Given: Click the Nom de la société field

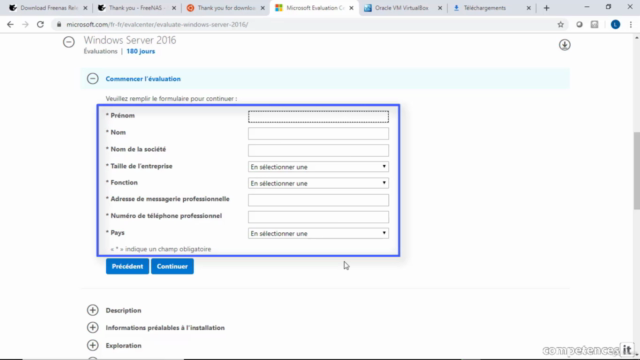Looking at the screenshot, I should (x=318, y=150).
